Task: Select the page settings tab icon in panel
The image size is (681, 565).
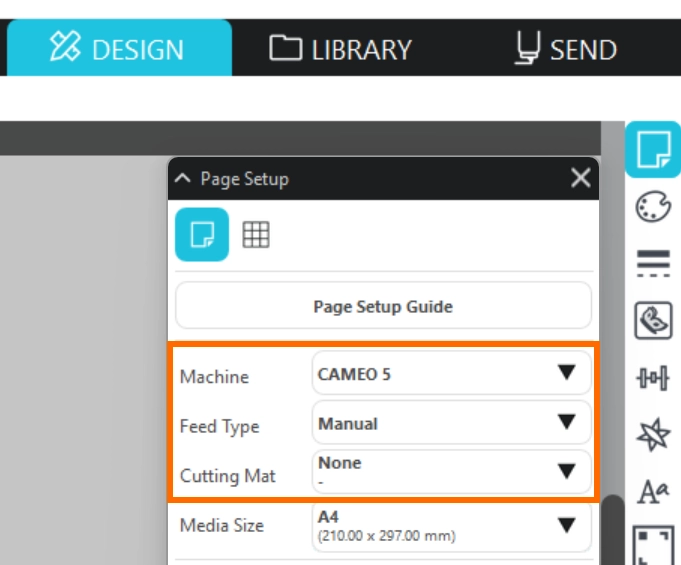Action: pos(202,235)
